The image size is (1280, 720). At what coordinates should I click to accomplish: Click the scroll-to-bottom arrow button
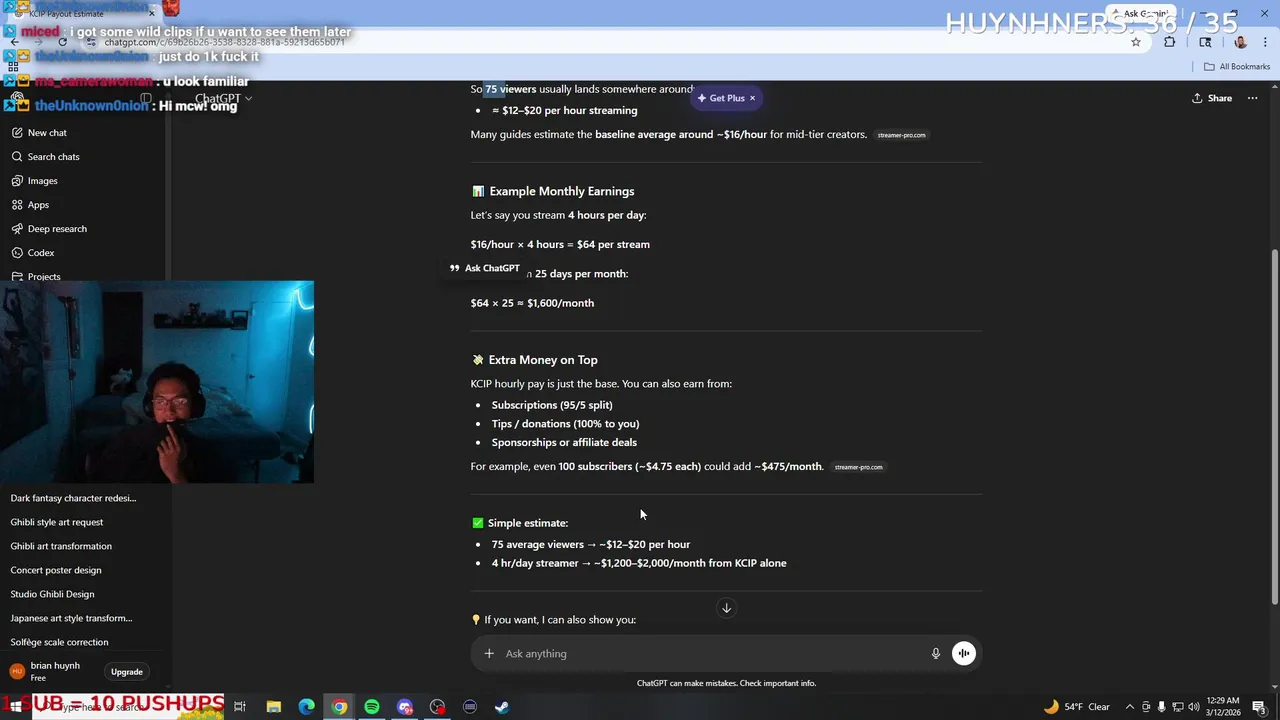coord(727,608)
